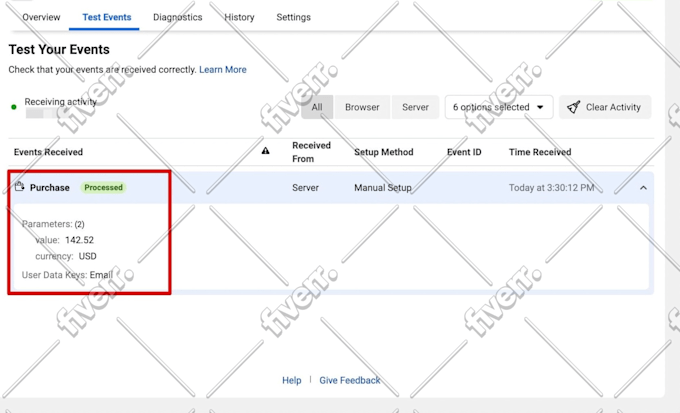Click the Purchase event shopping bag icon
The height and width of the screenshot is (413, 680).
click(20, 187)
